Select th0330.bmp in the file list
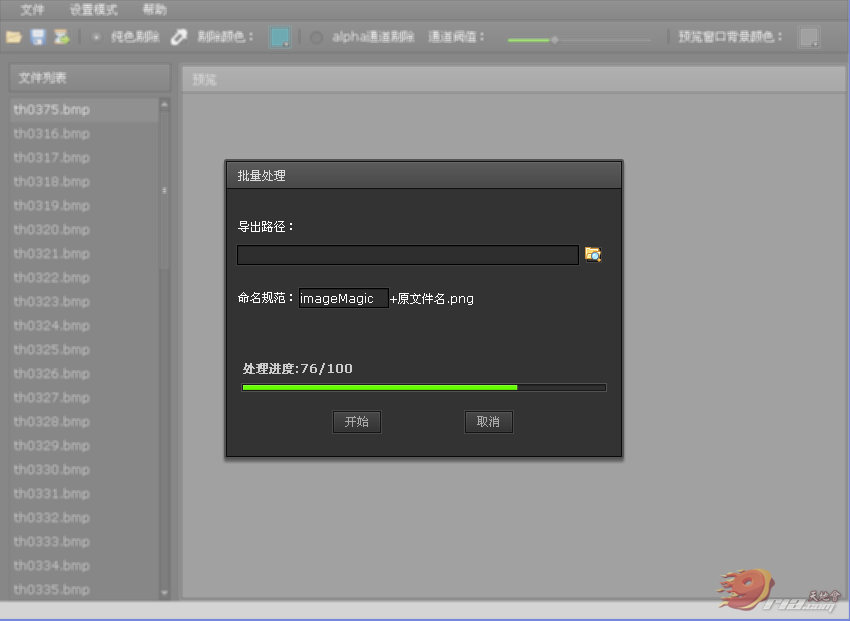The width and height of the screenshot is (850, 621). click(x=84, y=469)
